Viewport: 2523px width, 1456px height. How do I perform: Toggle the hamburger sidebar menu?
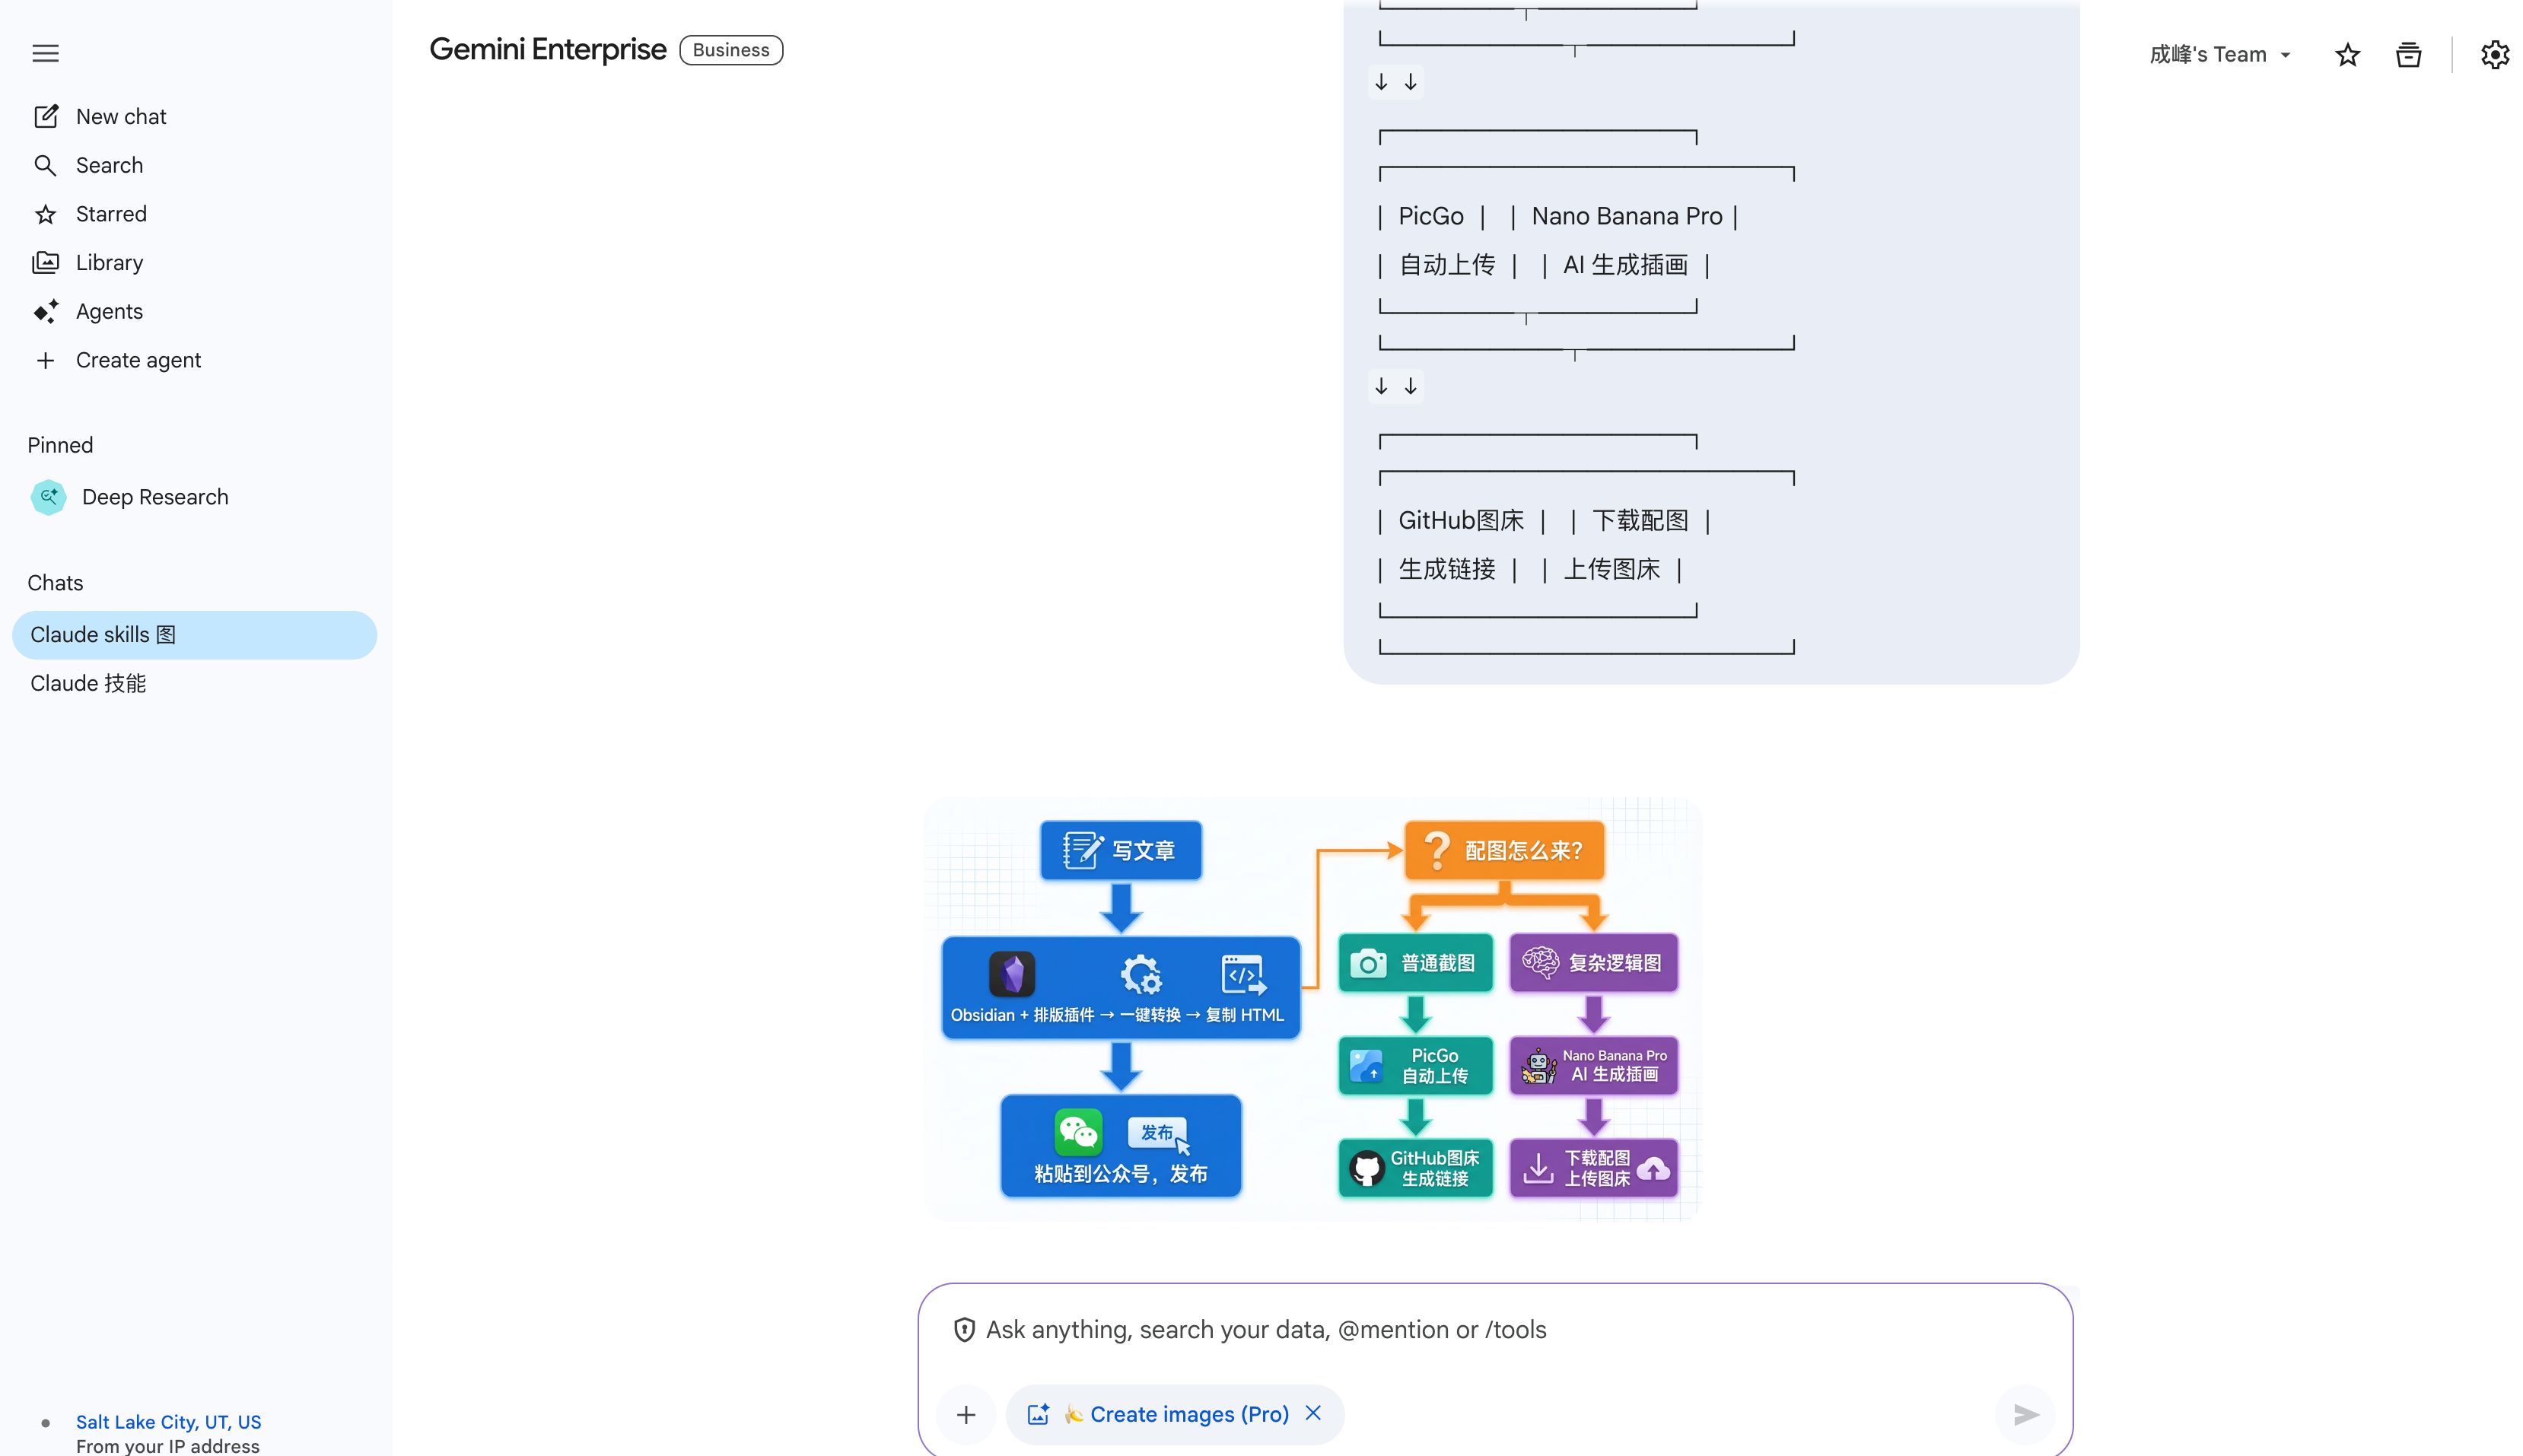point(45,53)
